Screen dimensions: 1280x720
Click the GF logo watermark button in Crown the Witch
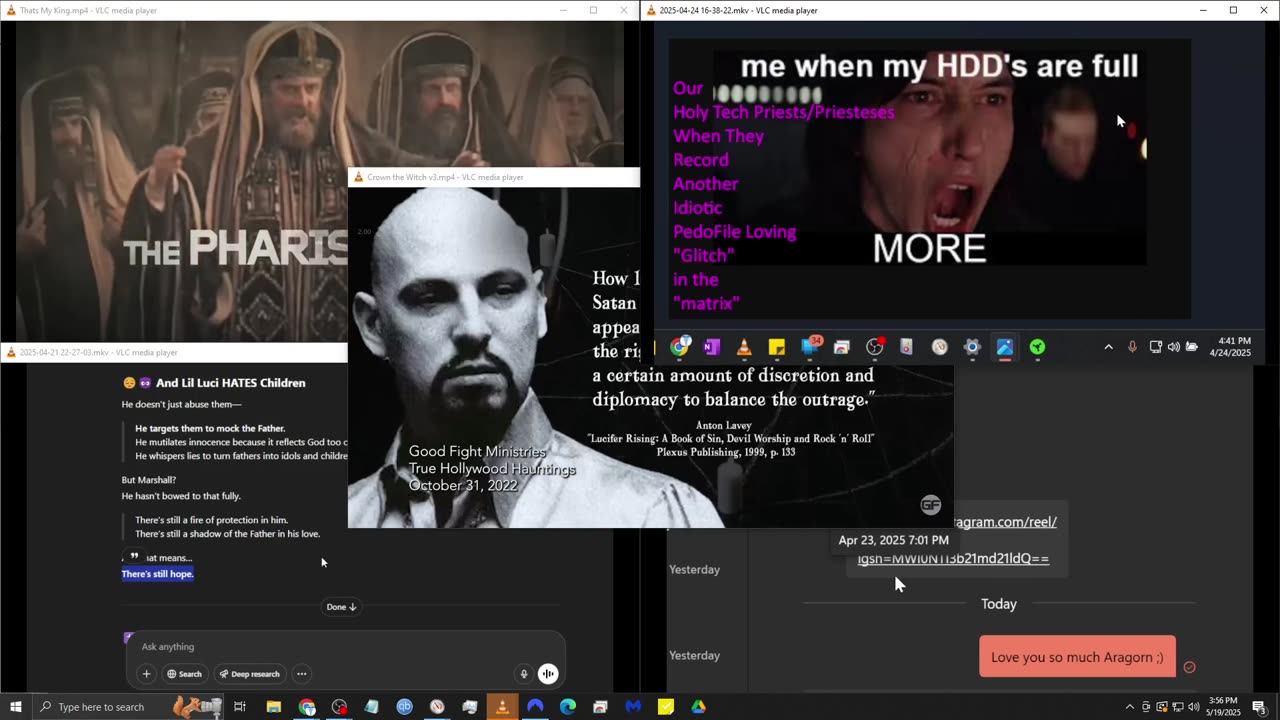[931, 505]
